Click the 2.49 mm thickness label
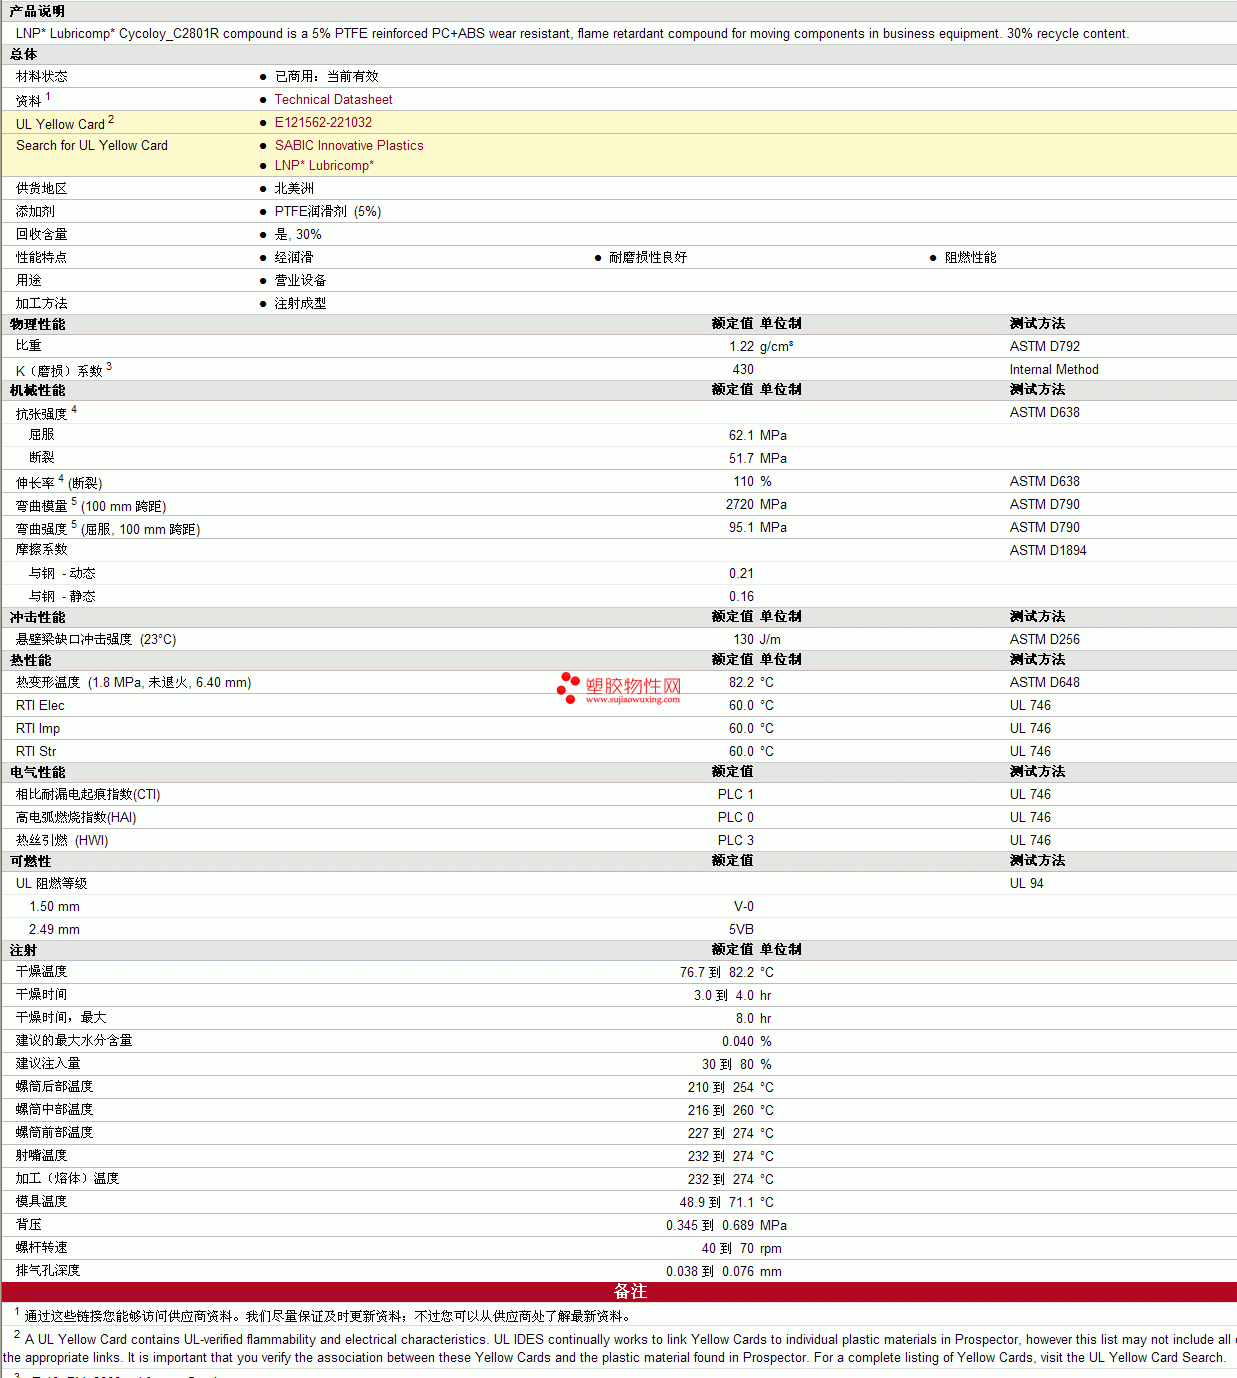This screenshot has height=1378, width=1237. [54, 930]
